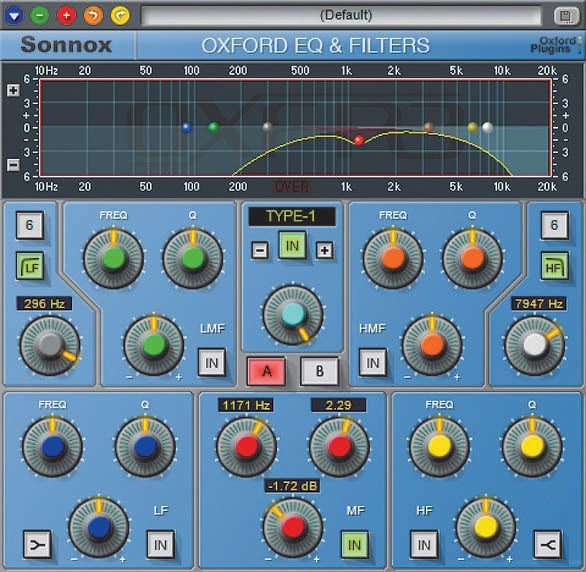Select the blue LF node on graph
586x572 pixels.
(x=187, y=128)
